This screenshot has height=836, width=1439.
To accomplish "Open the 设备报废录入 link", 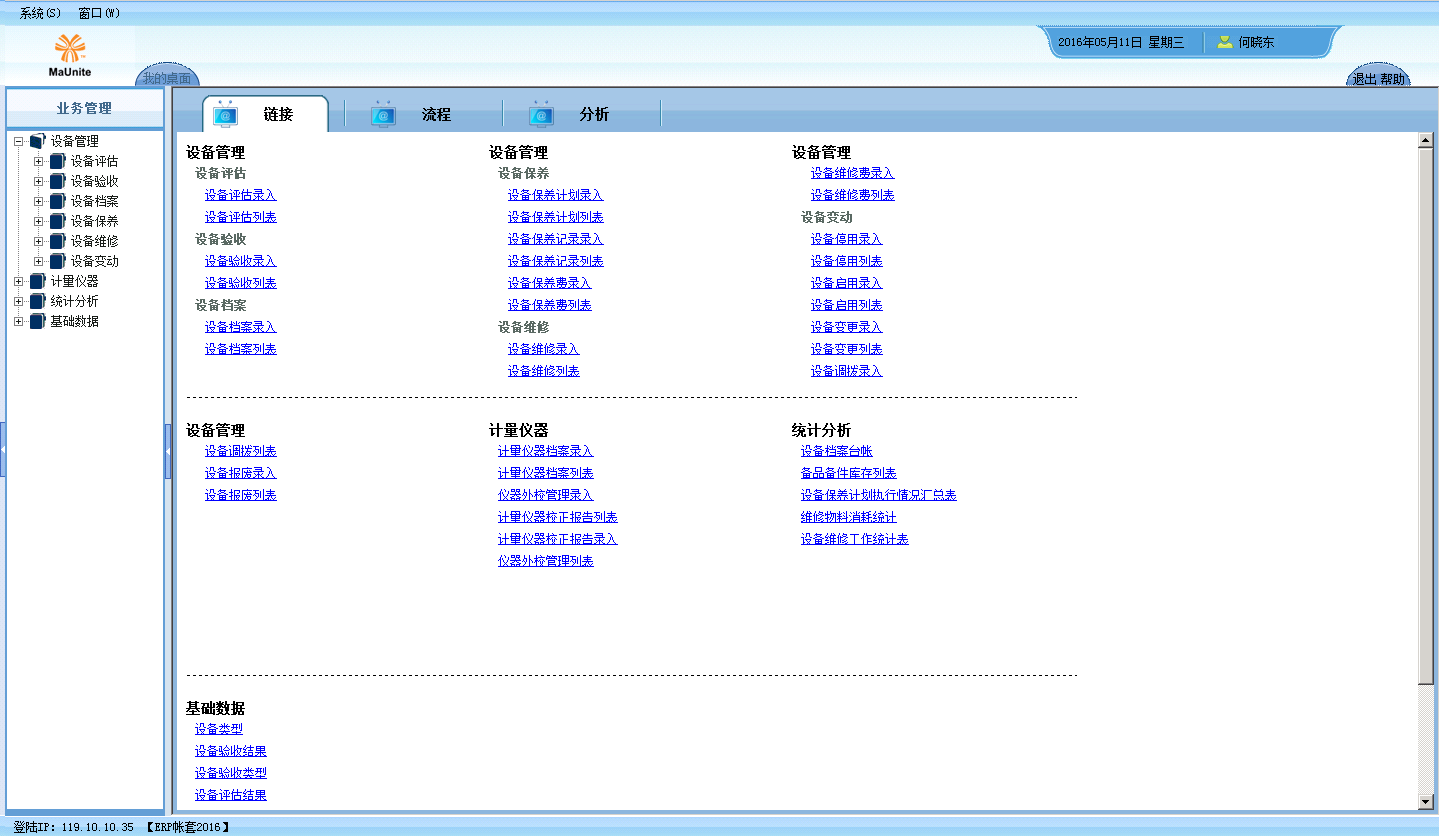I will coord(241,473).
